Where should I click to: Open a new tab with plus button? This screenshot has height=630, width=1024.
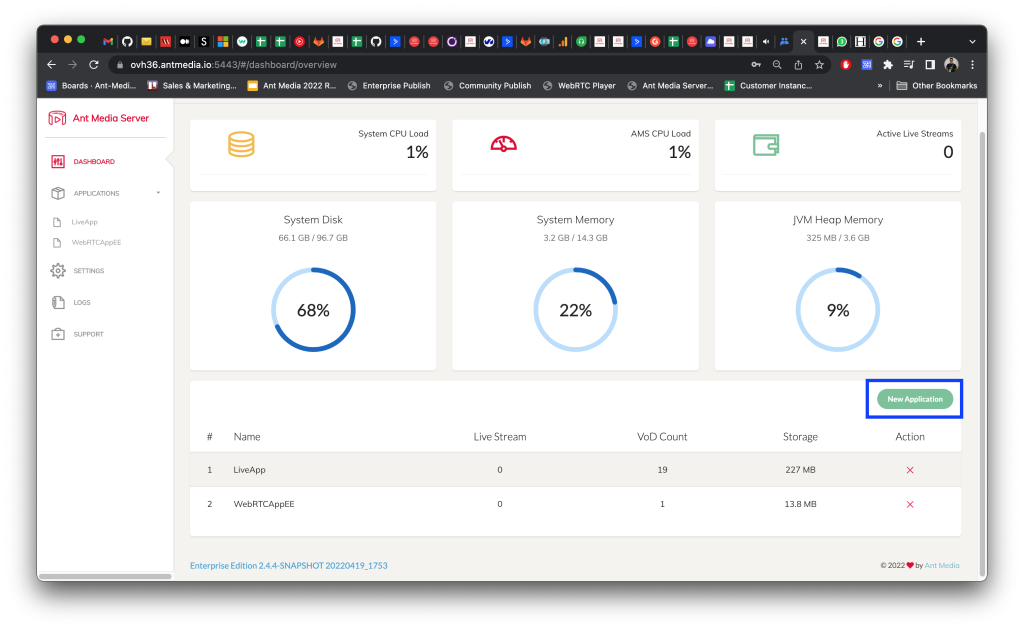pos(921,41)
